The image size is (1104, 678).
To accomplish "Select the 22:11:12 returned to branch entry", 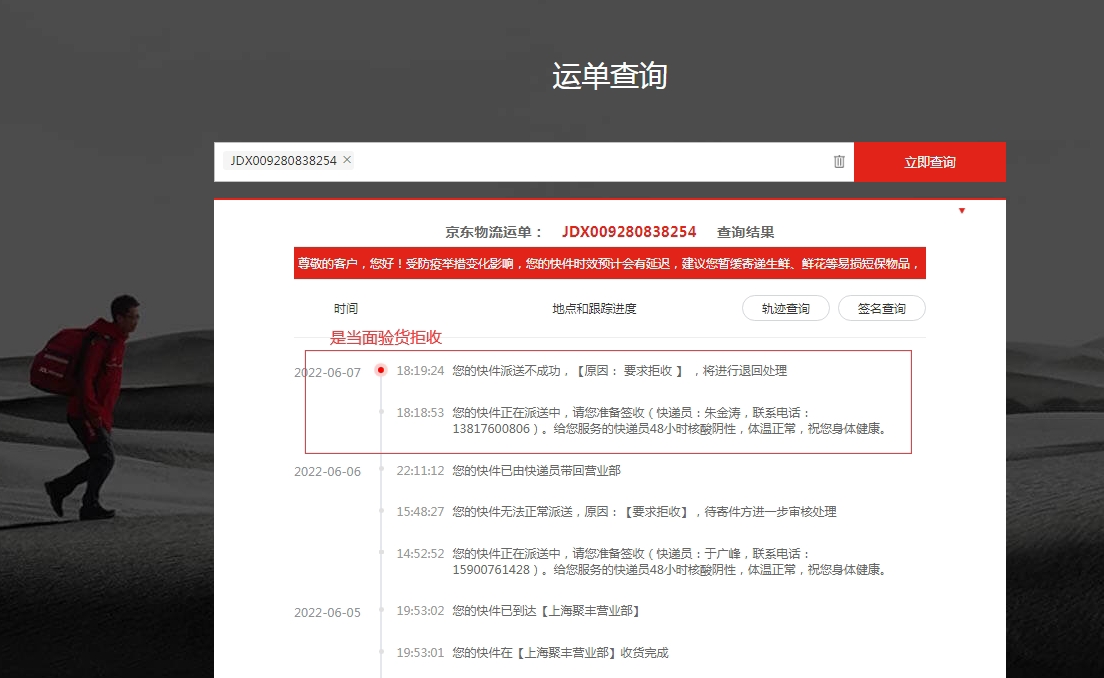I will click(537, 470).
